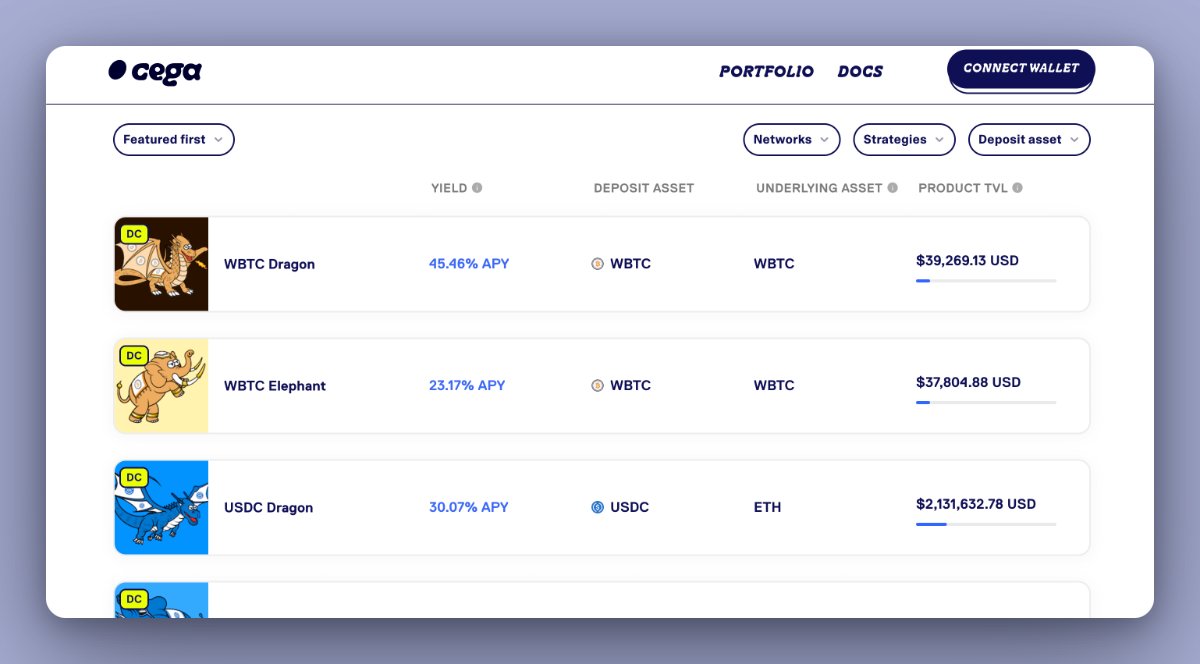Click the Deposit Asset column header

coord(644,188)
